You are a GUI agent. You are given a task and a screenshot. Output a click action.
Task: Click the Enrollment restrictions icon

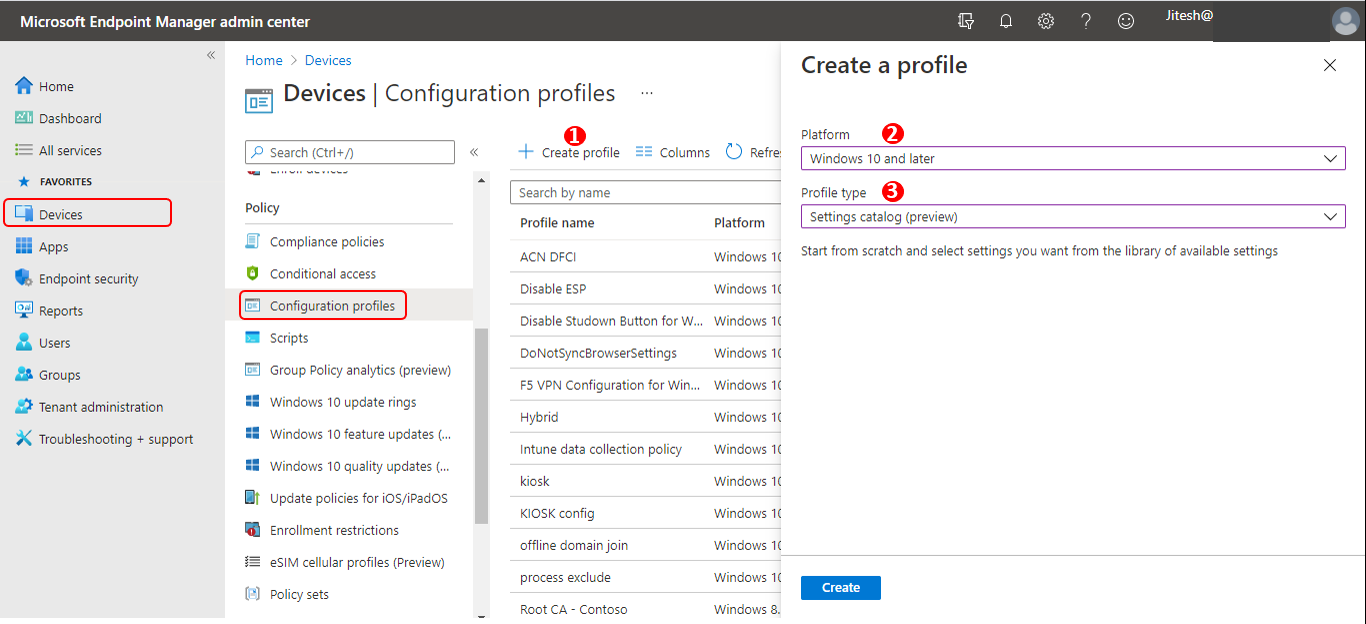(x=252, y=530)
